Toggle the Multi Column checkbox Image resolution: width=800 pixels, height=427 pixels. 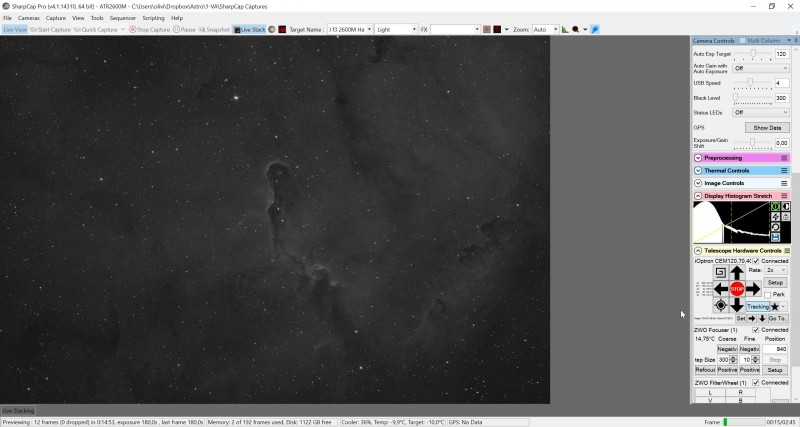(742, 40)
